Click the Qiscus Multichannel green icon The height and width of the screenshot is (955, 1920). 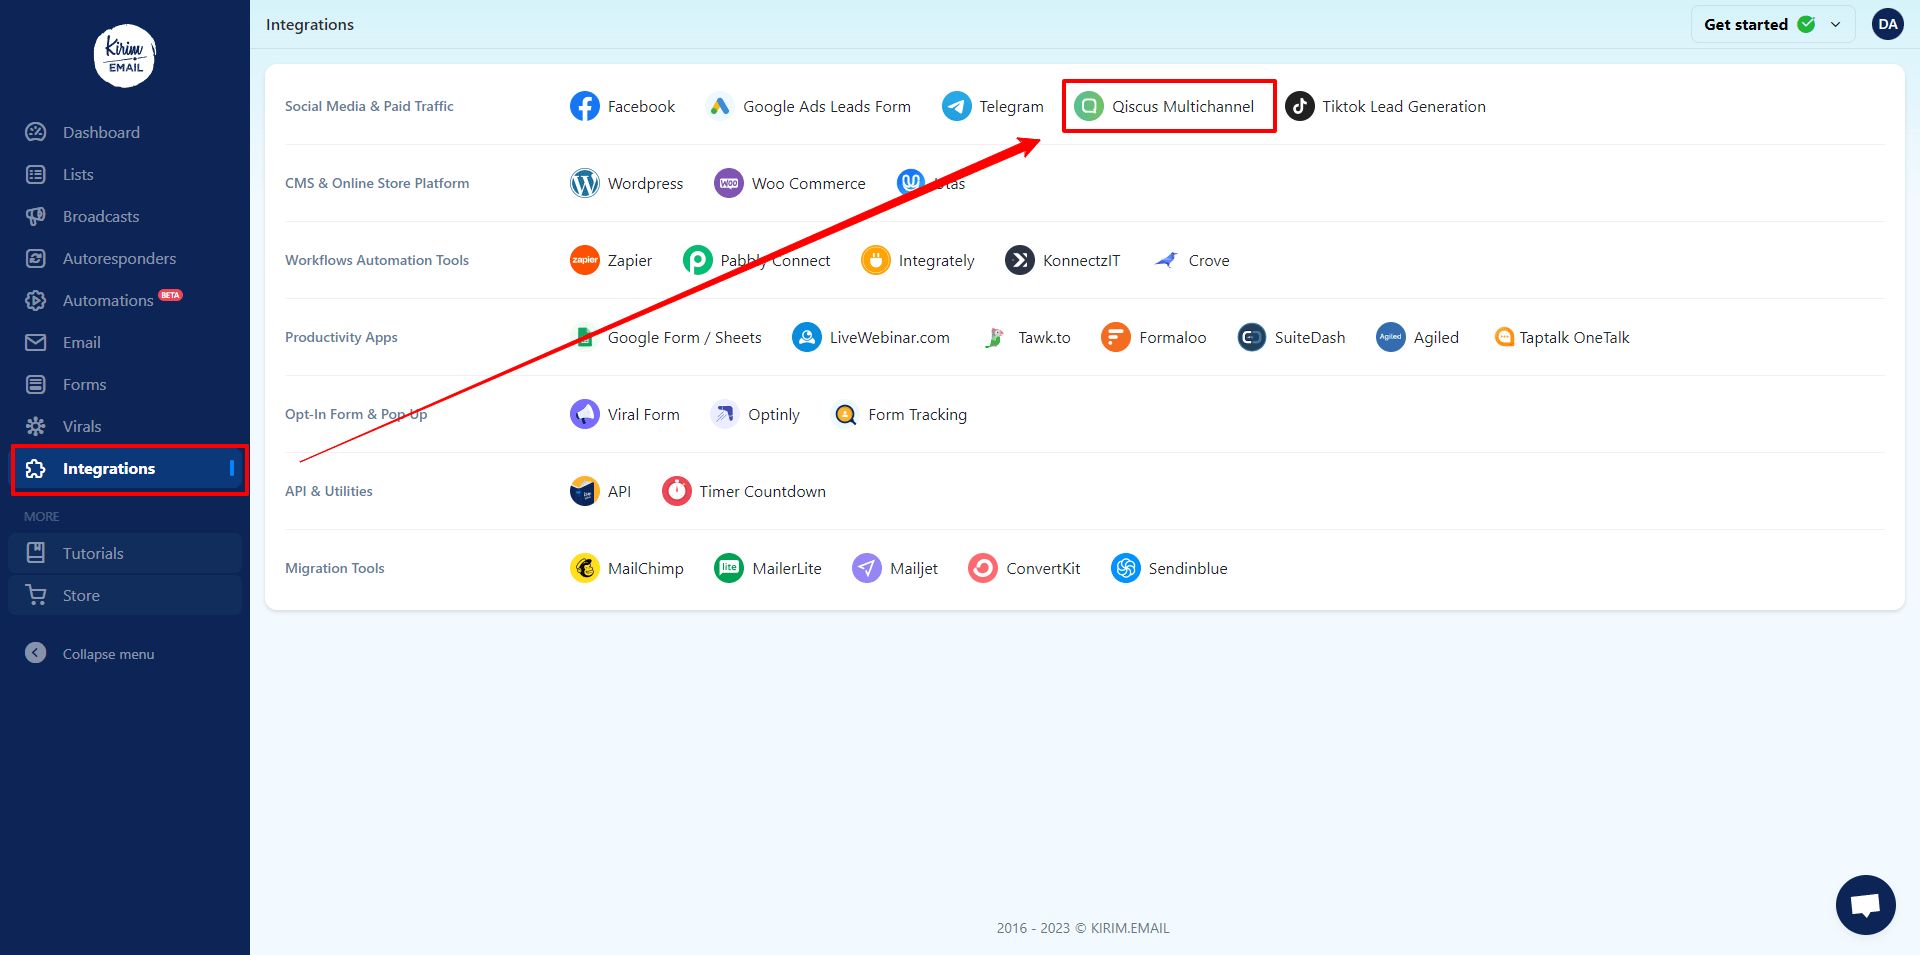pyautogui.click(x=1089, y=106)
